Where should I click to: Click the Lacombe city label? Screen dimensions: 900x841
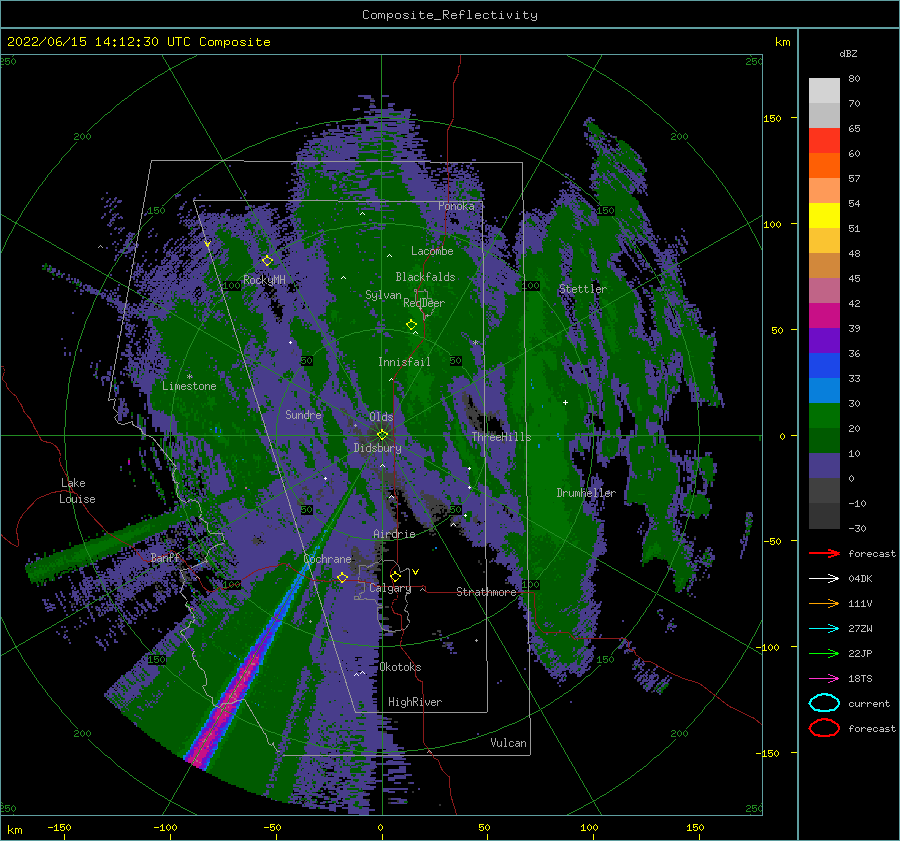point(432,251)
